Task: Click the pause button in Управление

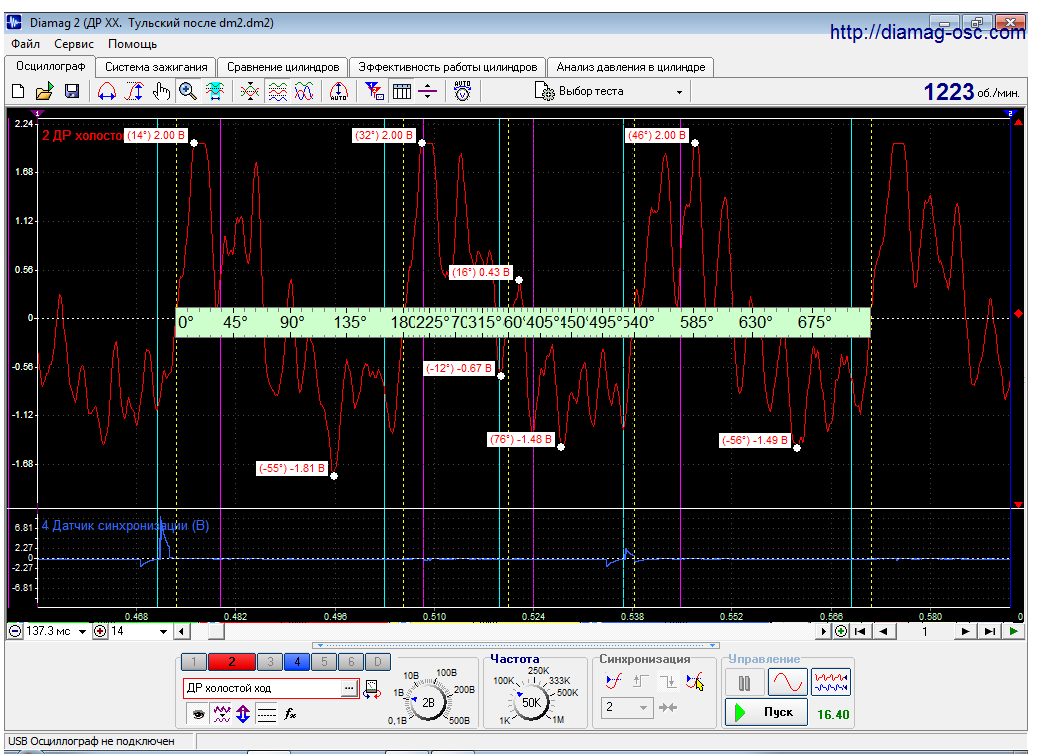Action: (744, 682)
